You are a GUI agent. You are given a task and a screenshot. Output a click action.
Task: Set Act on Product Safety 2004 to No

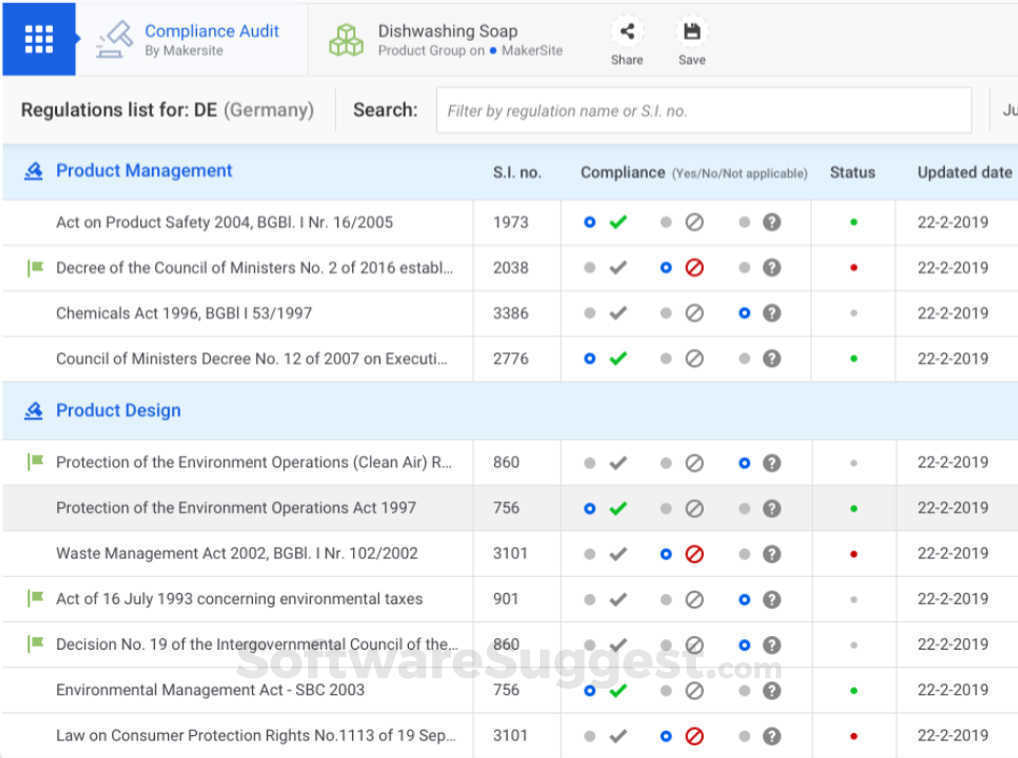(667, 222)
